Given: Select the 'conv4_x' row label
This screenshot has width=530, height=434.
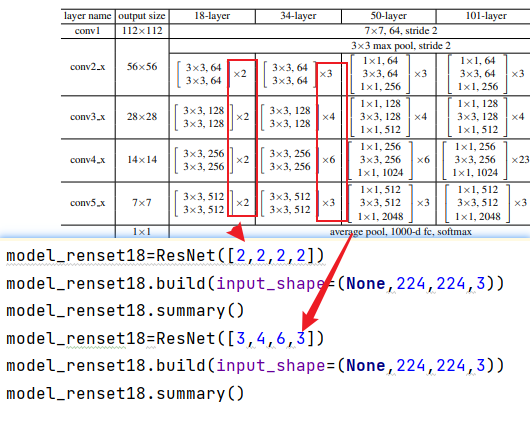Looking at the screenshot, I should coord(88,160).
